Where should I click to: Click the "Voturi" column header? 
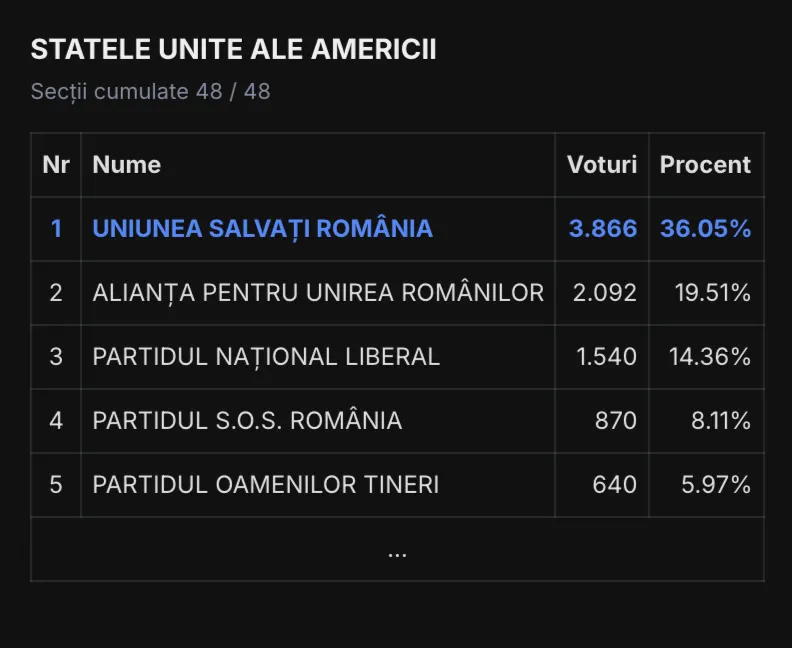(x=602, y=165)
